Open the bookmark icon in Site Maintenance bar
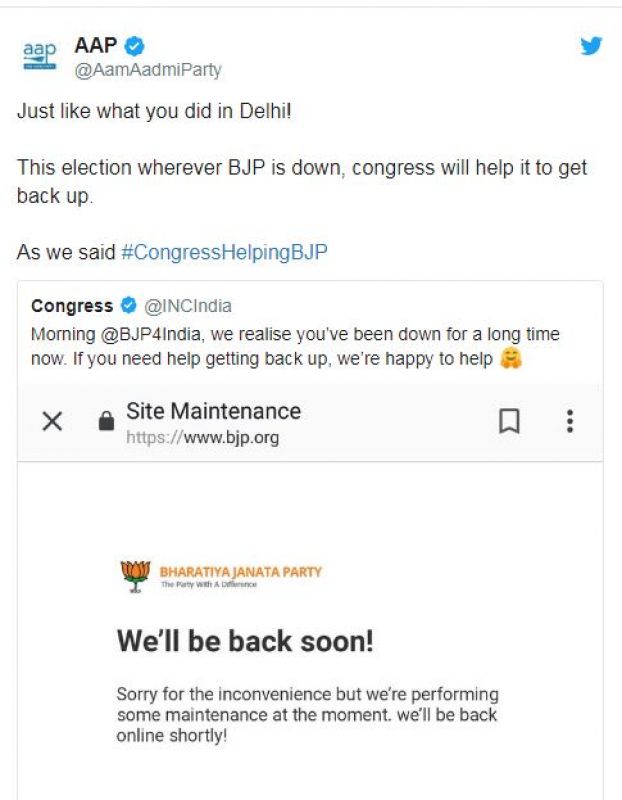This screenshot has height=800, width=622. coord(509,420)
